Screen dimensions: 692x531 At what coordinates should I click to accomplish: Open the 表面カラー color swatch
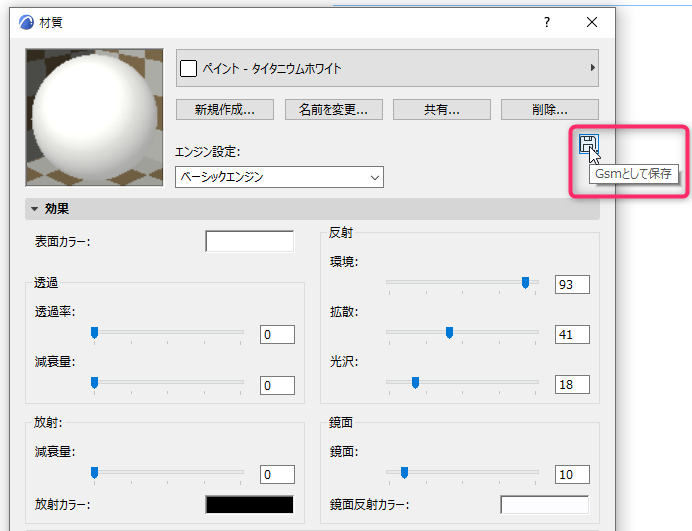click(x=250, y=241)
